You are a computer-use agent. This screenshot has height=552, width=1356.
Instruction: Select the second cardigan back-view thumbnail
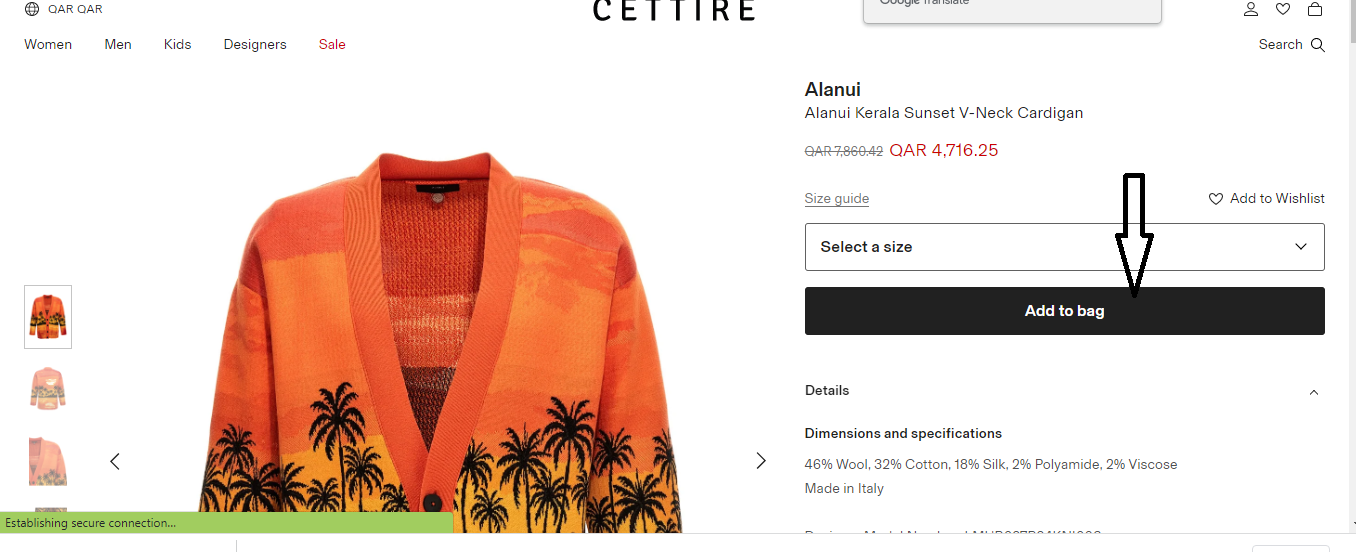pos(48,389)
